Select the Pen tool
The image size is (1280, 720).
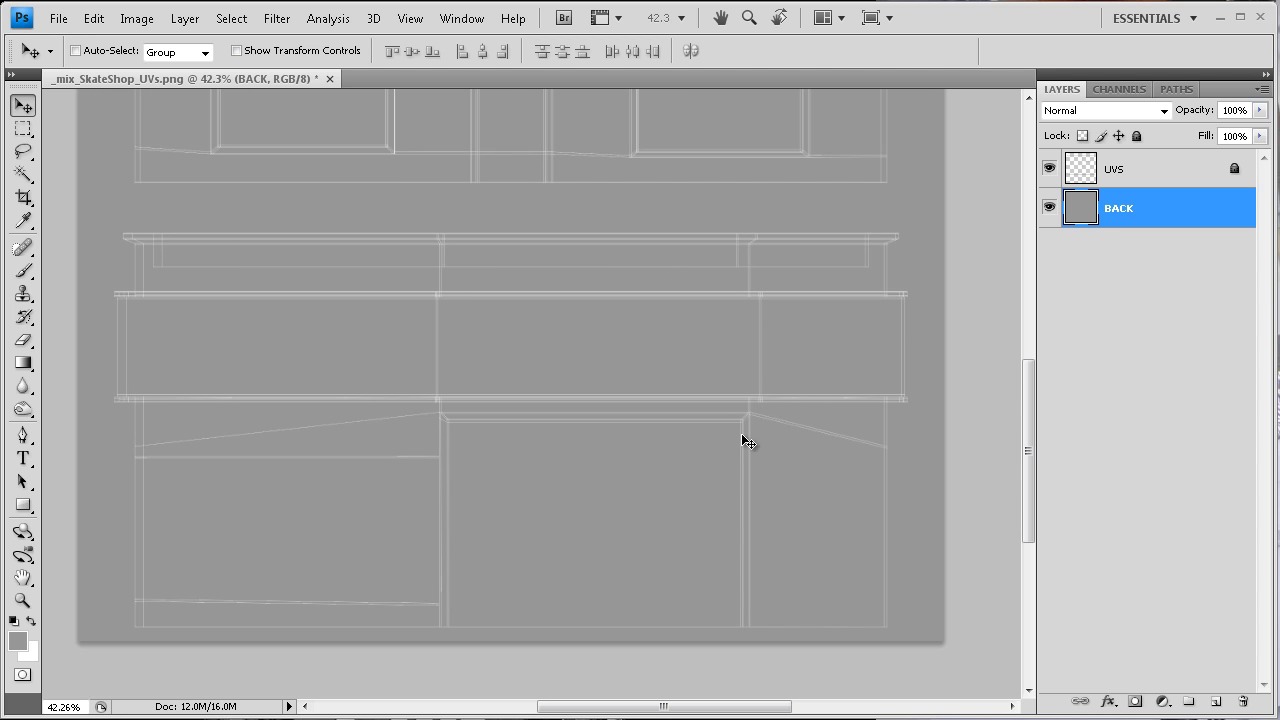click(23, 435)
